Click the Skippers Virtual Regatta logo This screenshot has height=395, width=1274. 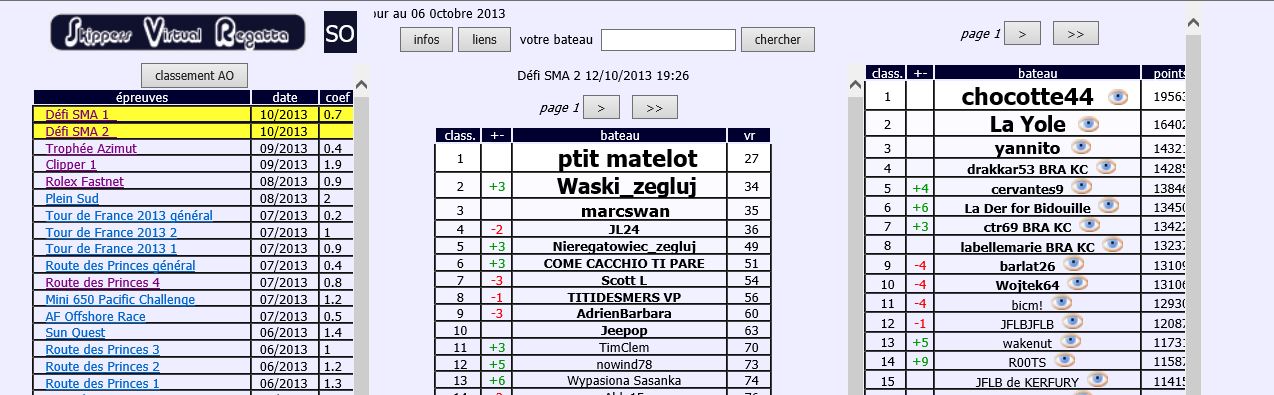[x=178, y=33]
